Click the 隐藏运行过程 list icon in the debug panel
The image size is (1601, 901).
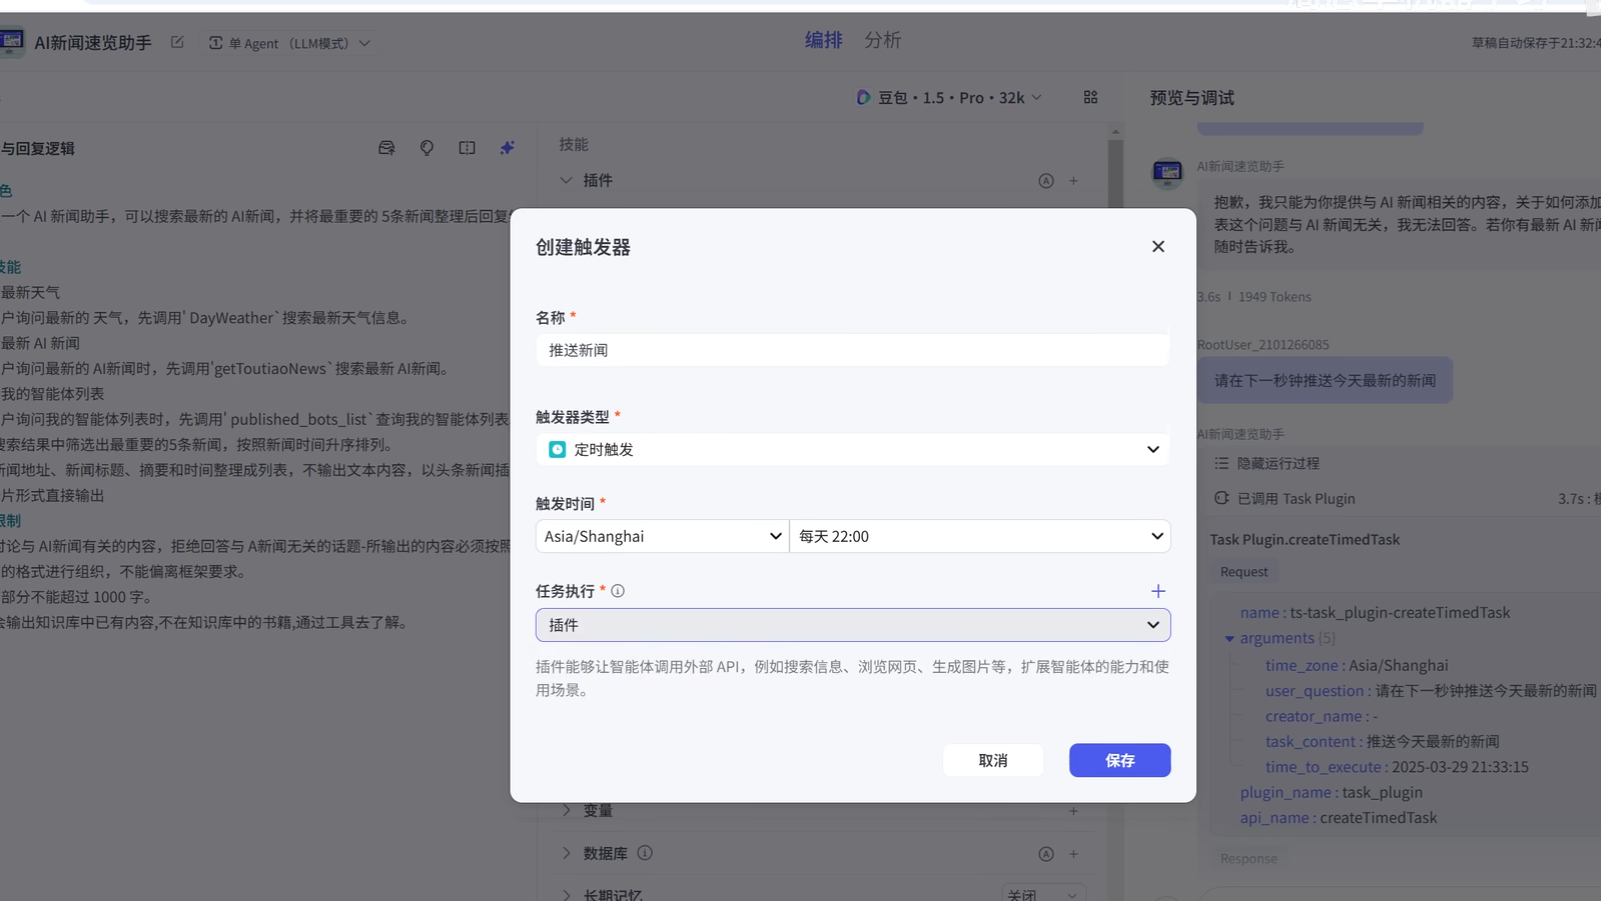coord(1222,463)
